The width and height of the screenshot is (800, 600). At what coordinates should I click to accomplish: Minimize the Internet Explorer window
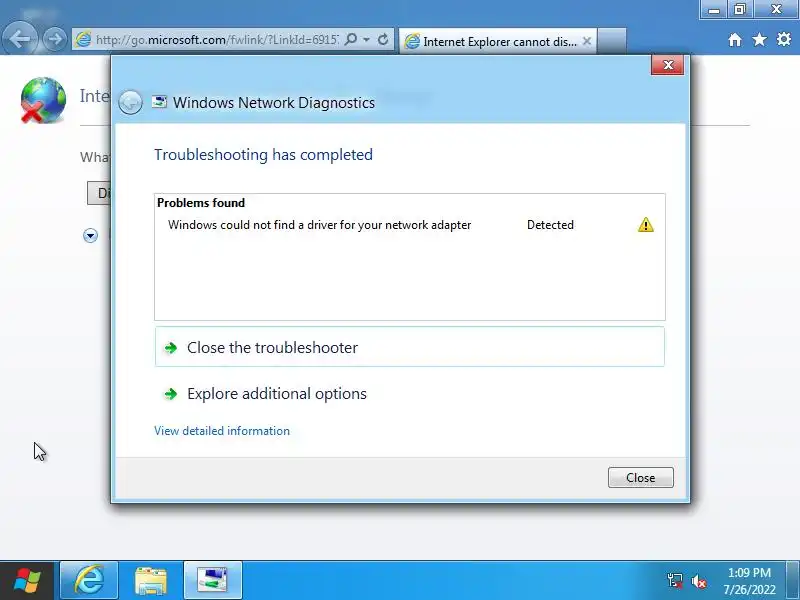(x=714, y=10)
